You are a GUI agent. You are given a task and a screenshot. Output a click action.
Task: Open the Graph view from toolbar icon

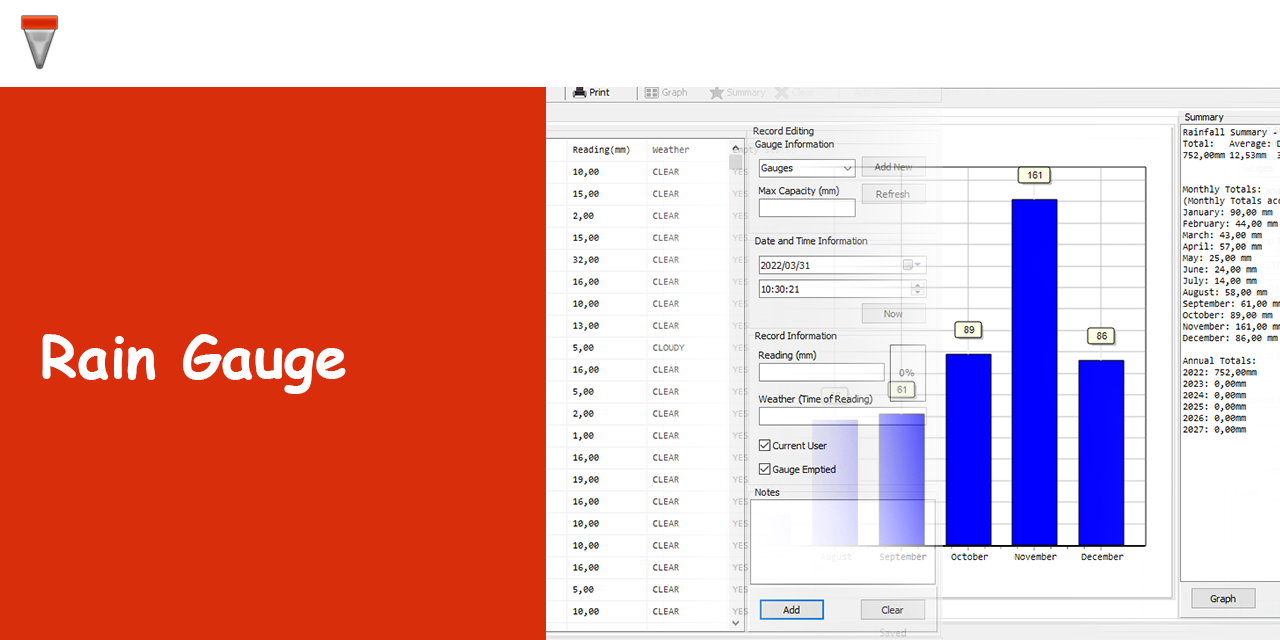pos(652,92)
